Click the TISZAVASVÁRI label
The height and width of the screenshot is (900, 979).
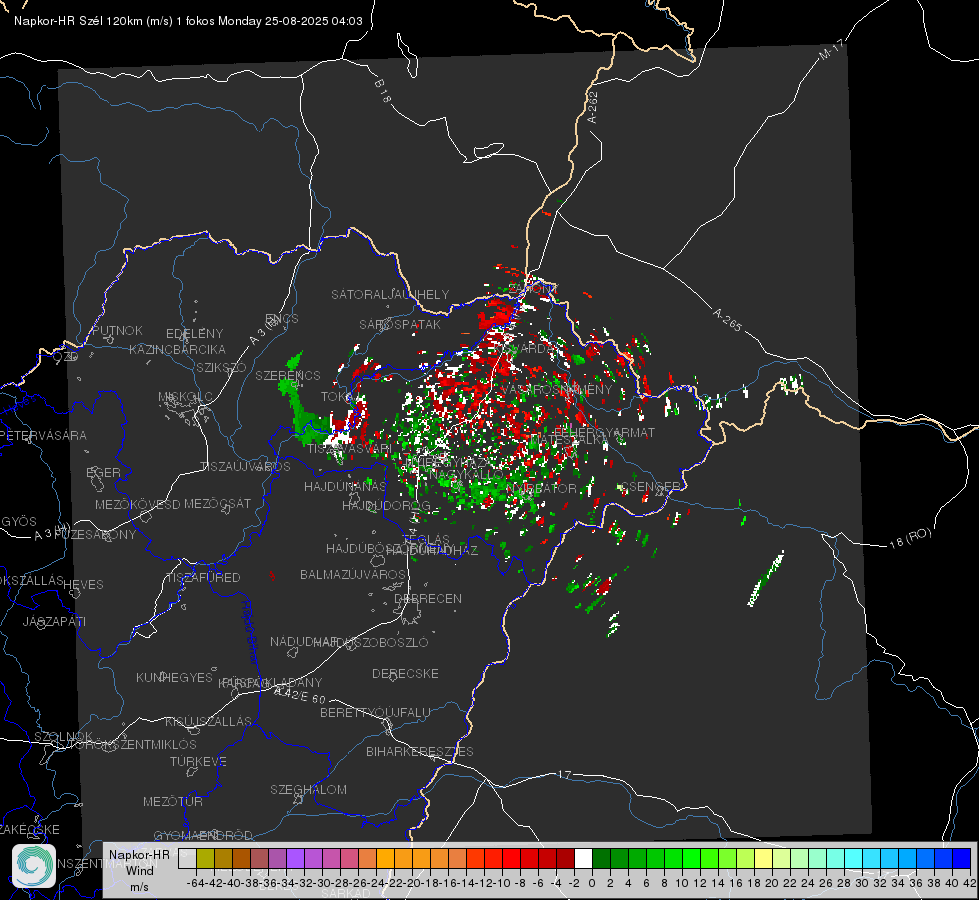350,449
